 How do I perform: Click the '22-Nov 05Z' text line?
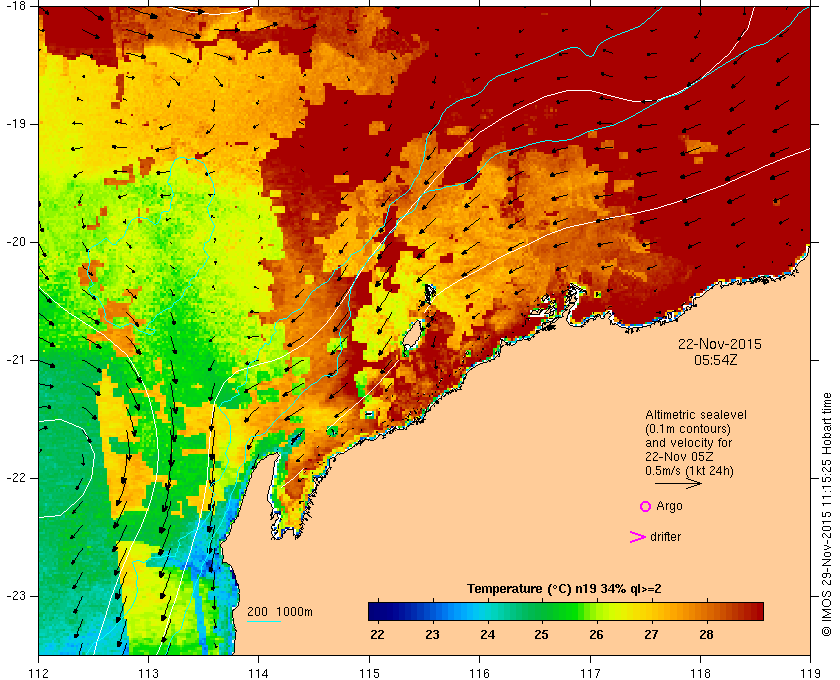(x=679, y=457)
